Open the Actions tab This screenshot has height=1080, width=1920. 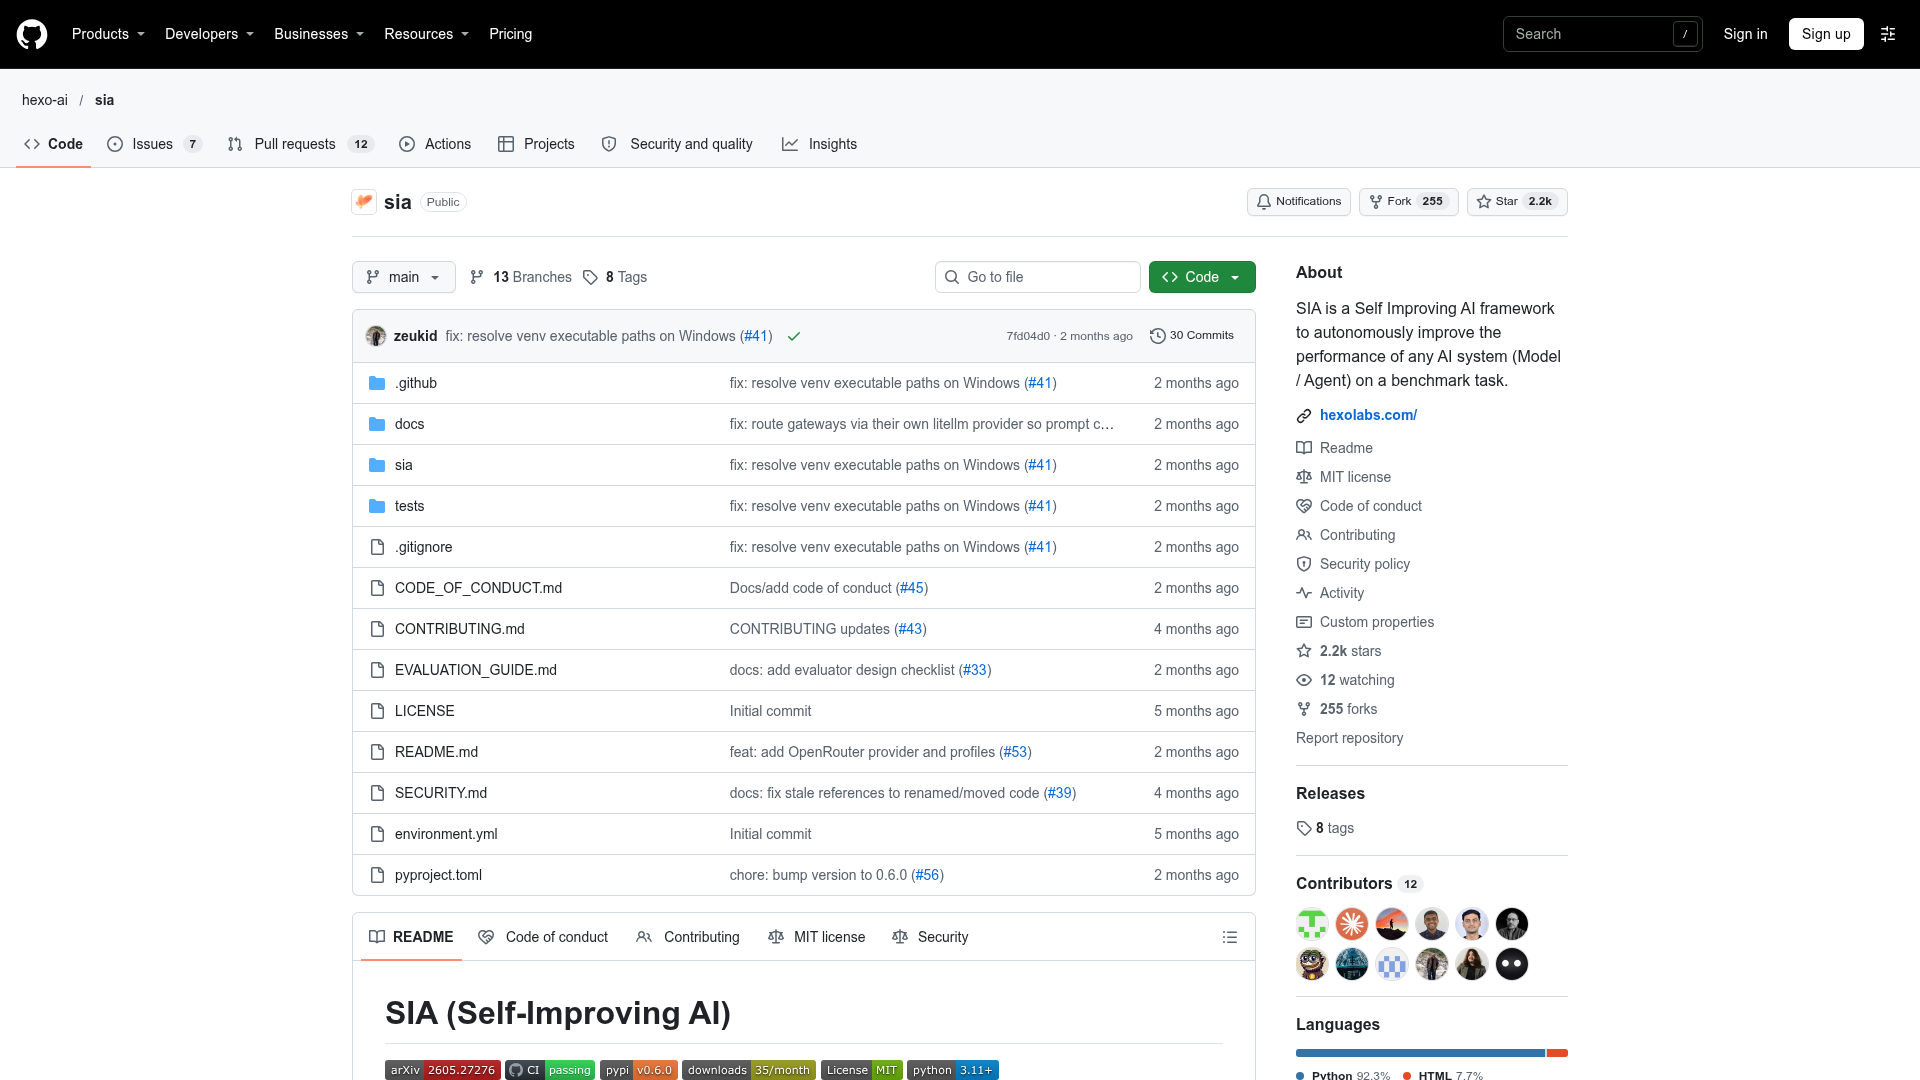pos(435,144)
